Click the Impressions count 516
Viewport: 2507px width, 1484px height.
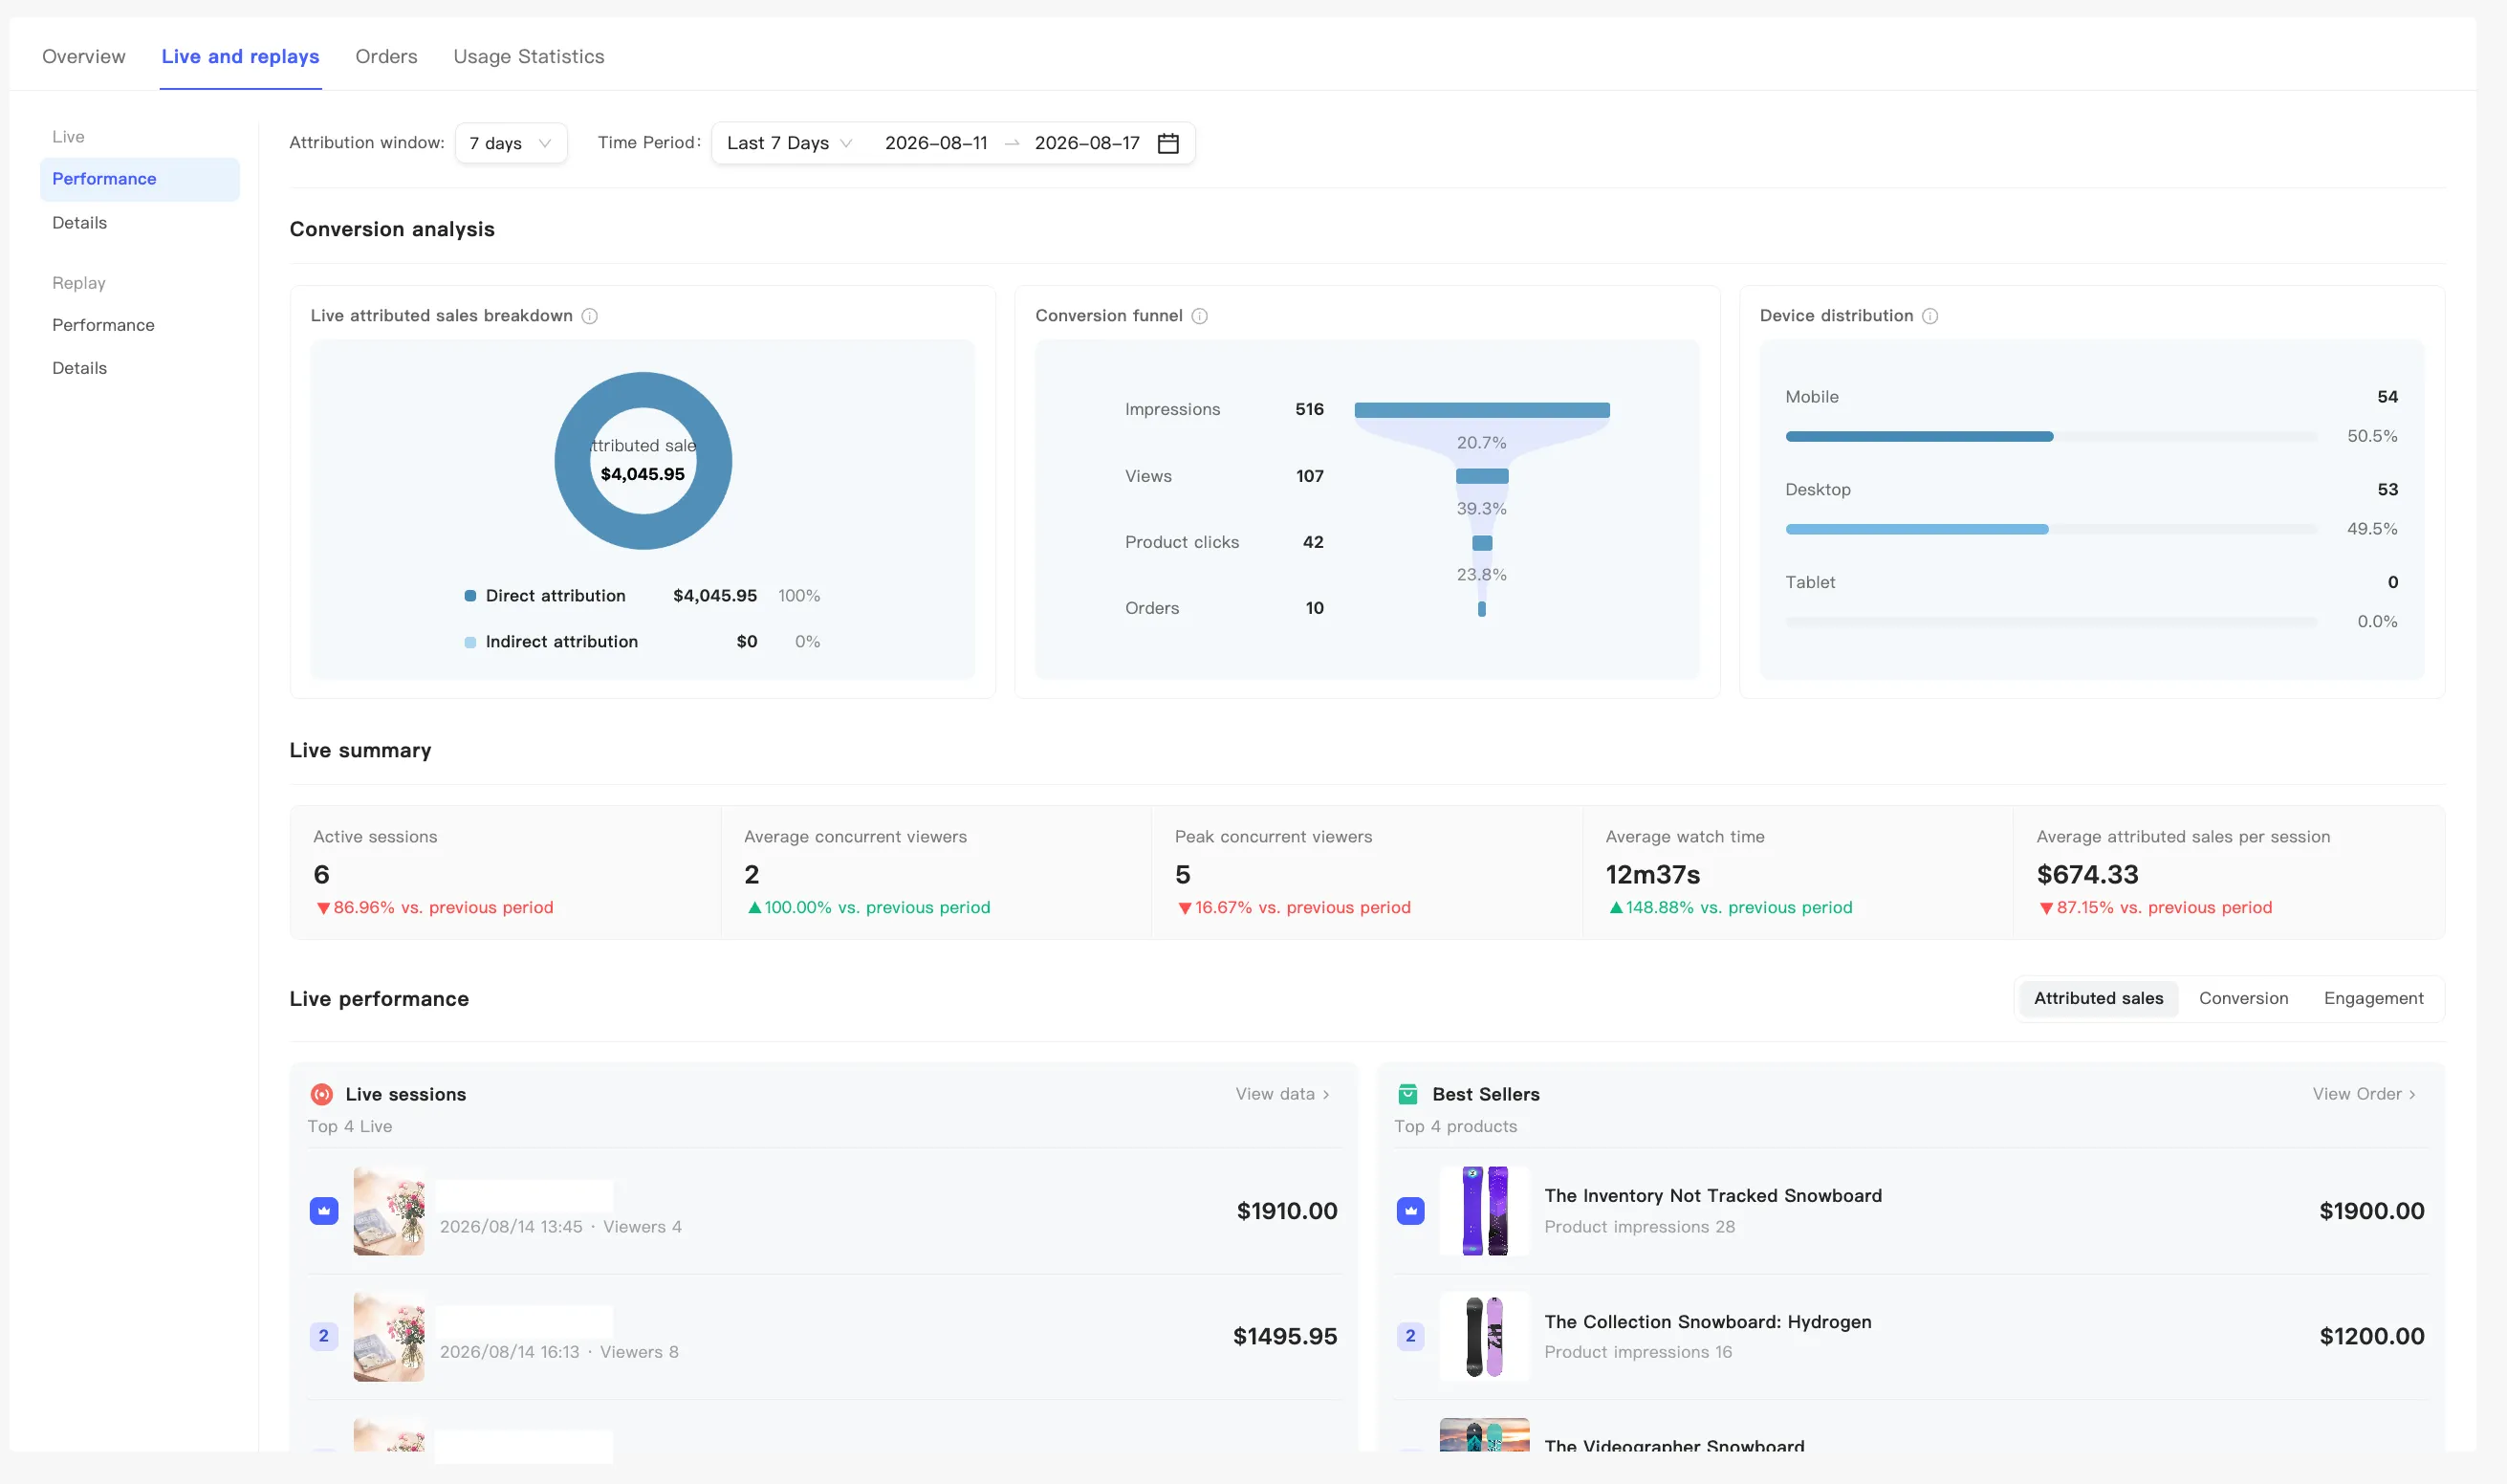(1309, 409)
